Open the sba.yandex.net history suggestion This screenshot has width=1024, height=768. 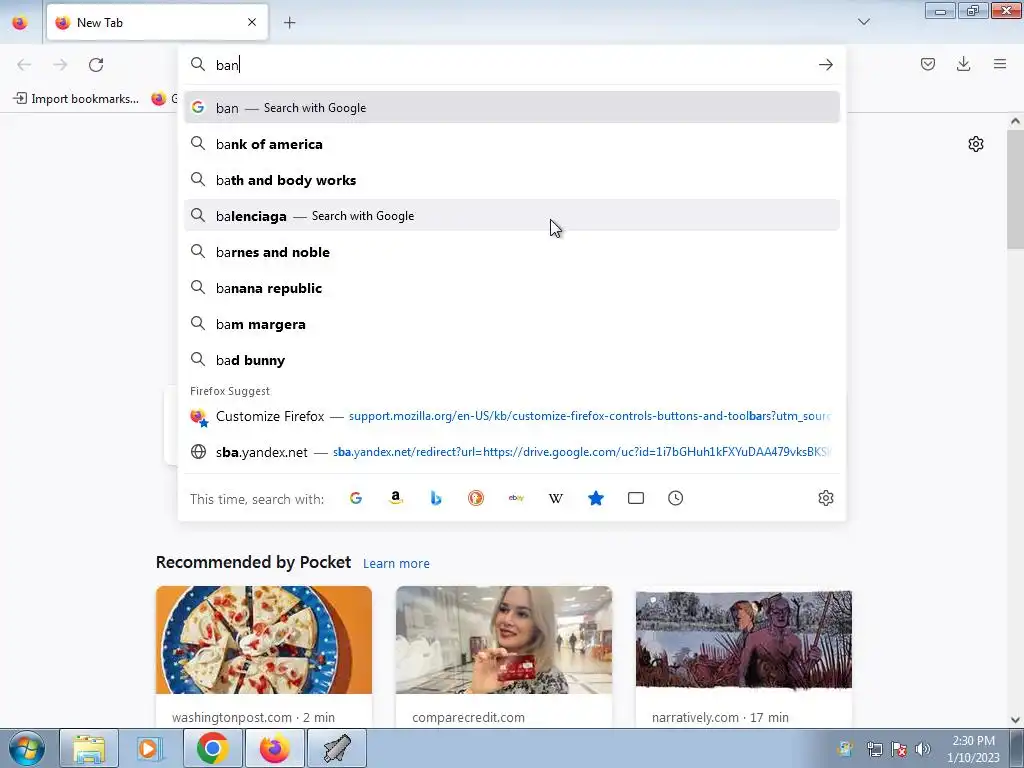click(x=512, y=452)
